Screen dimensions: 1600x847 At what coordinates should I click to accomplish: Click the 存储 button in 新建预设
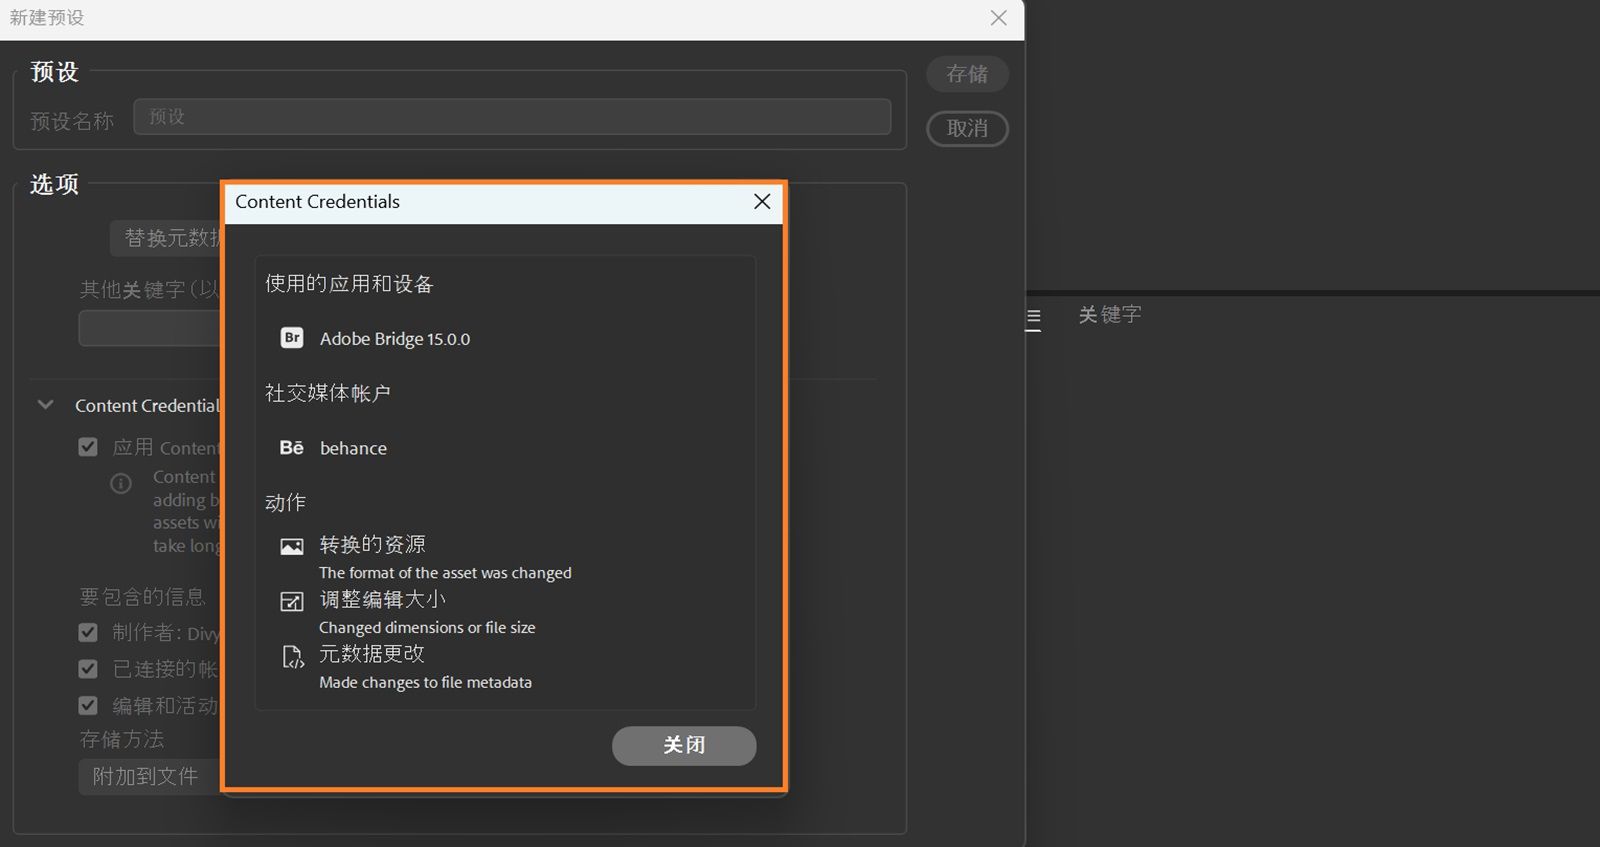[x=967, y=74]
